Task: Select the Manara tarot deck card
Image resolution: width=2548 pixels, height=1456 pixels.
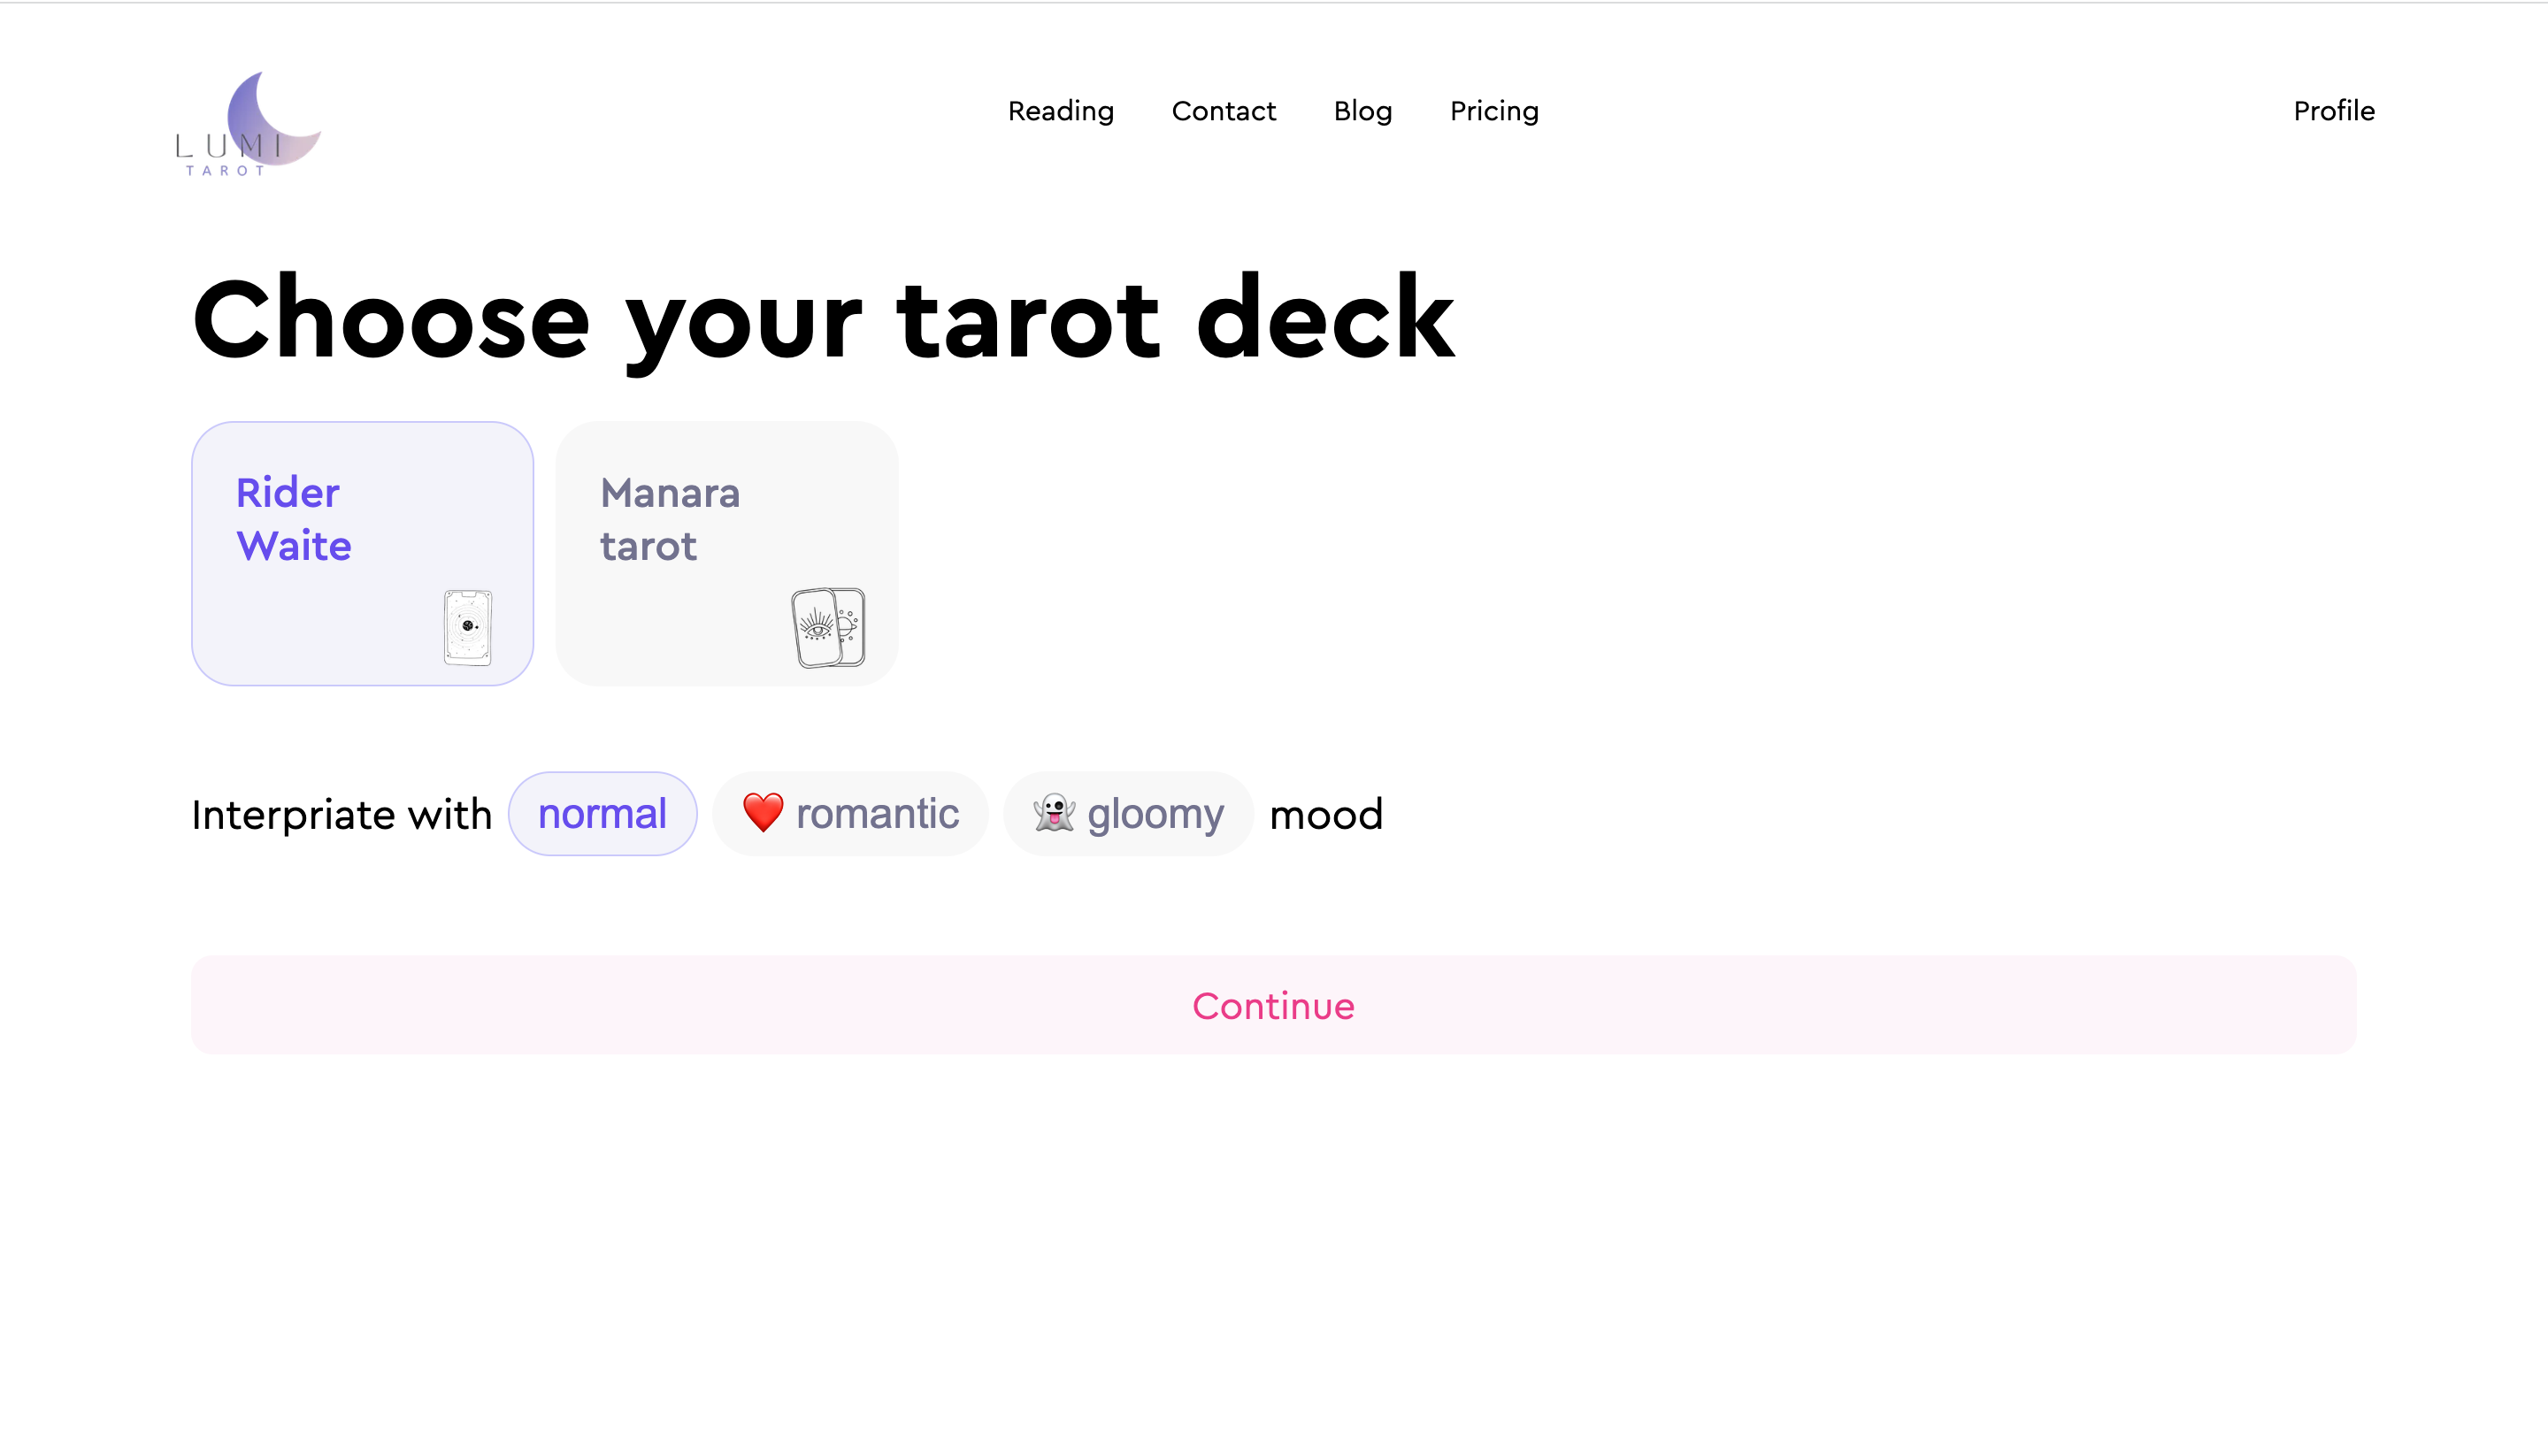Action: [727, 553]
